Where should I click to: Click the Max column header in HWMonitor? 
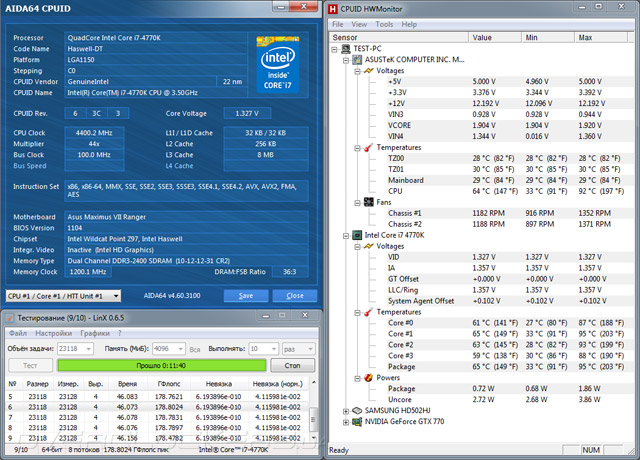[x=600, y=37]
